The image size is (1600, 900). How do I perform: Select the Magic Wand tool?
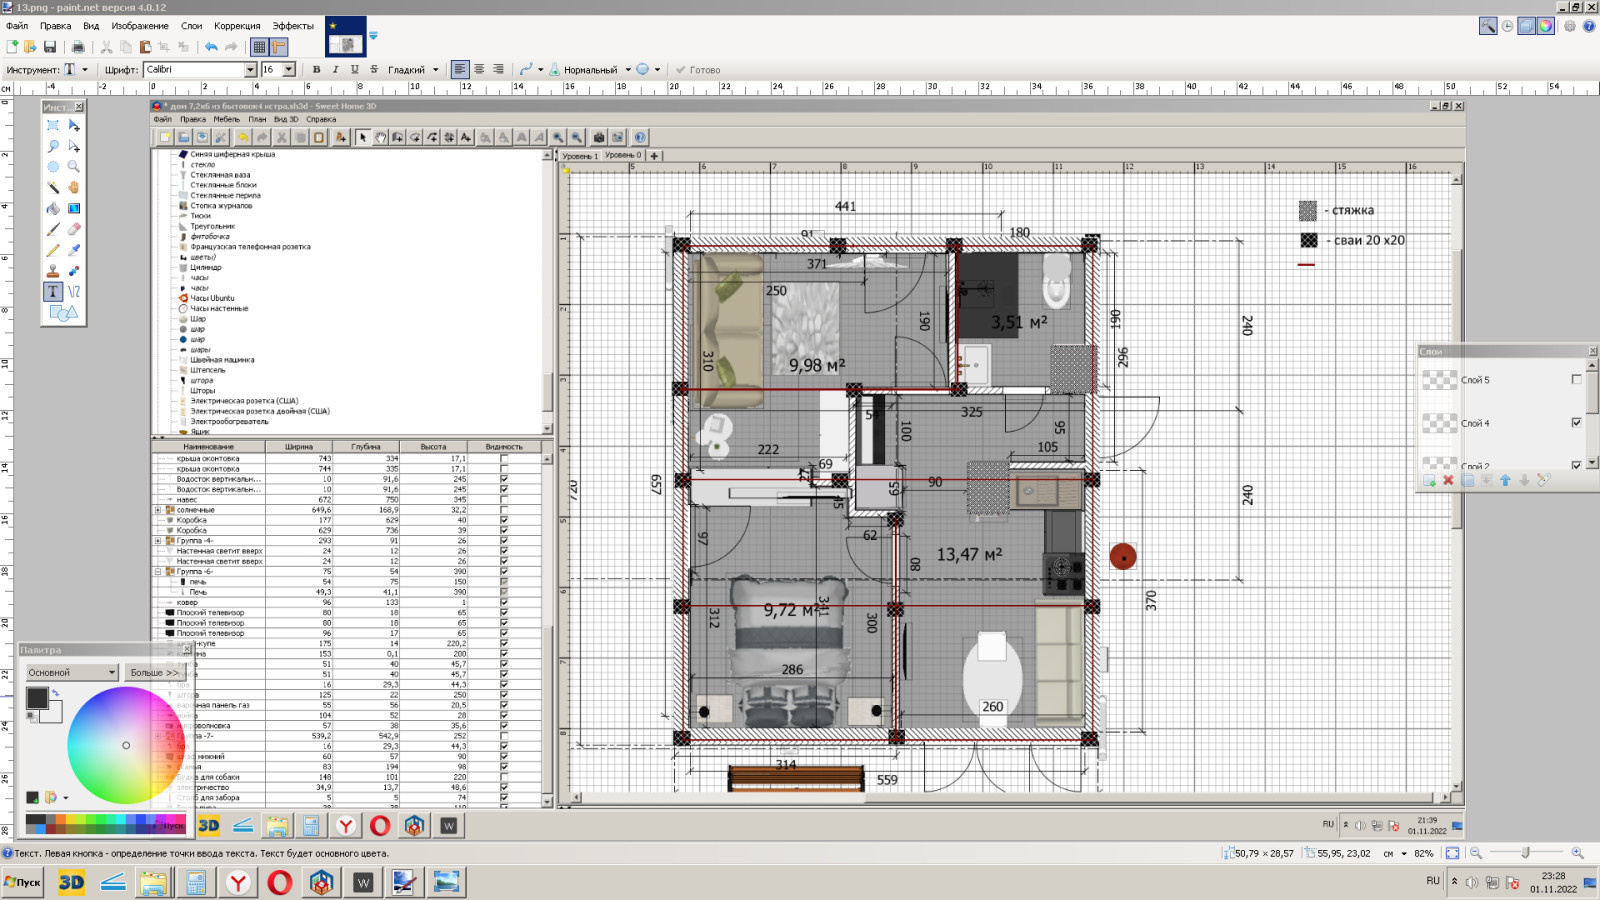click(x=53, y=188)
